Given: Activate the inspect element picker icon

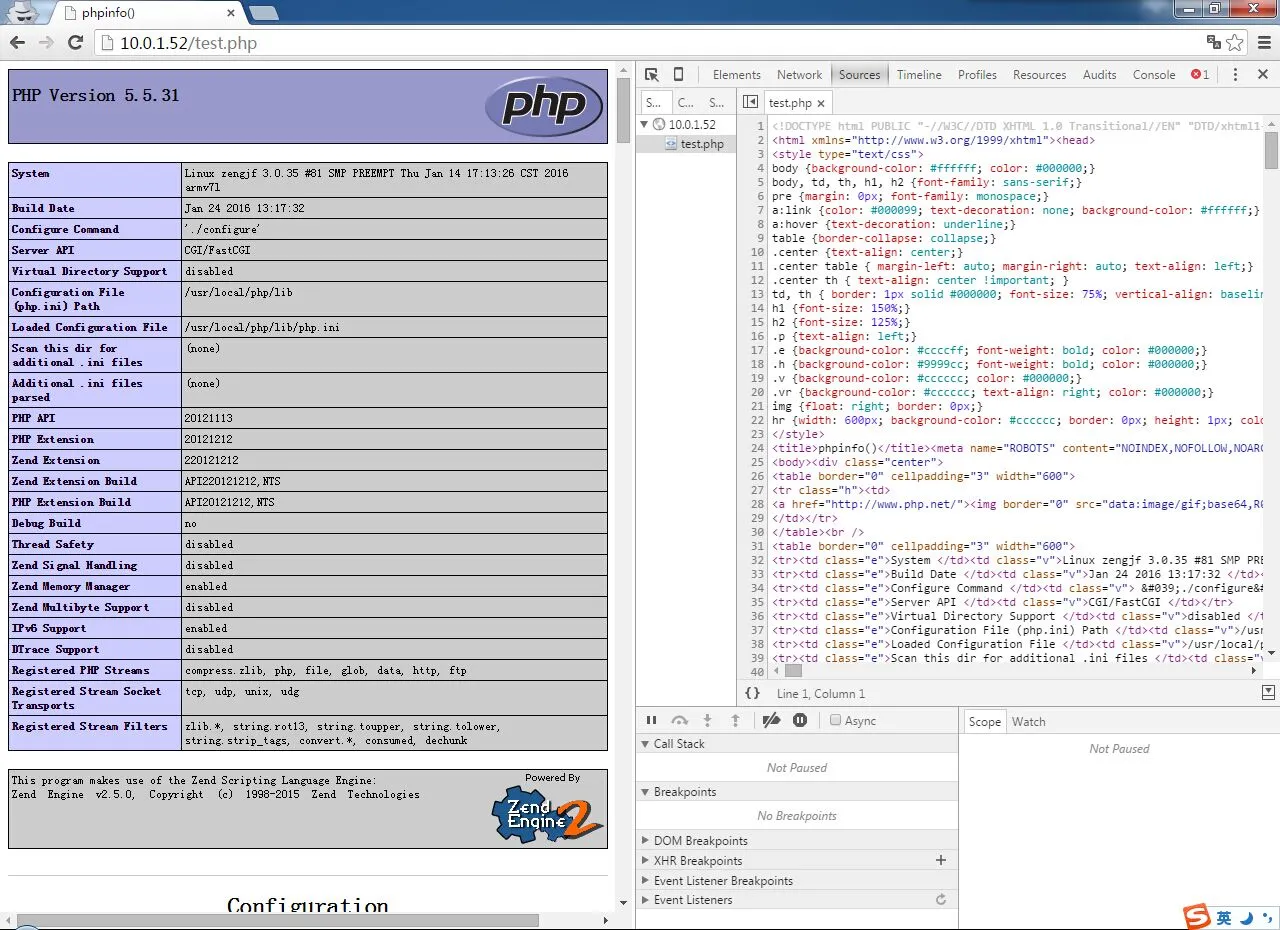Looking at the screenshot, I should pyautogui.click(x=652, y=75).
